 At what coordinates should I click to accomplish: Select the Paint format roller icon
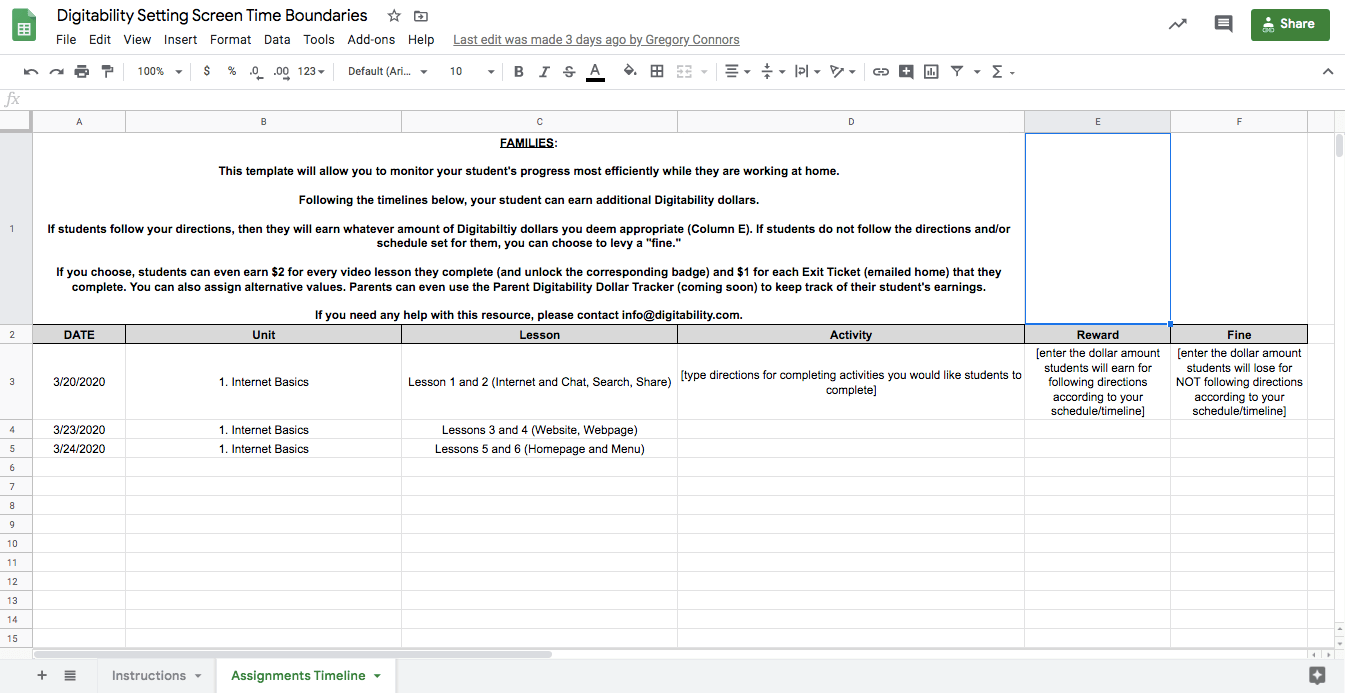(x=107, y=71)
